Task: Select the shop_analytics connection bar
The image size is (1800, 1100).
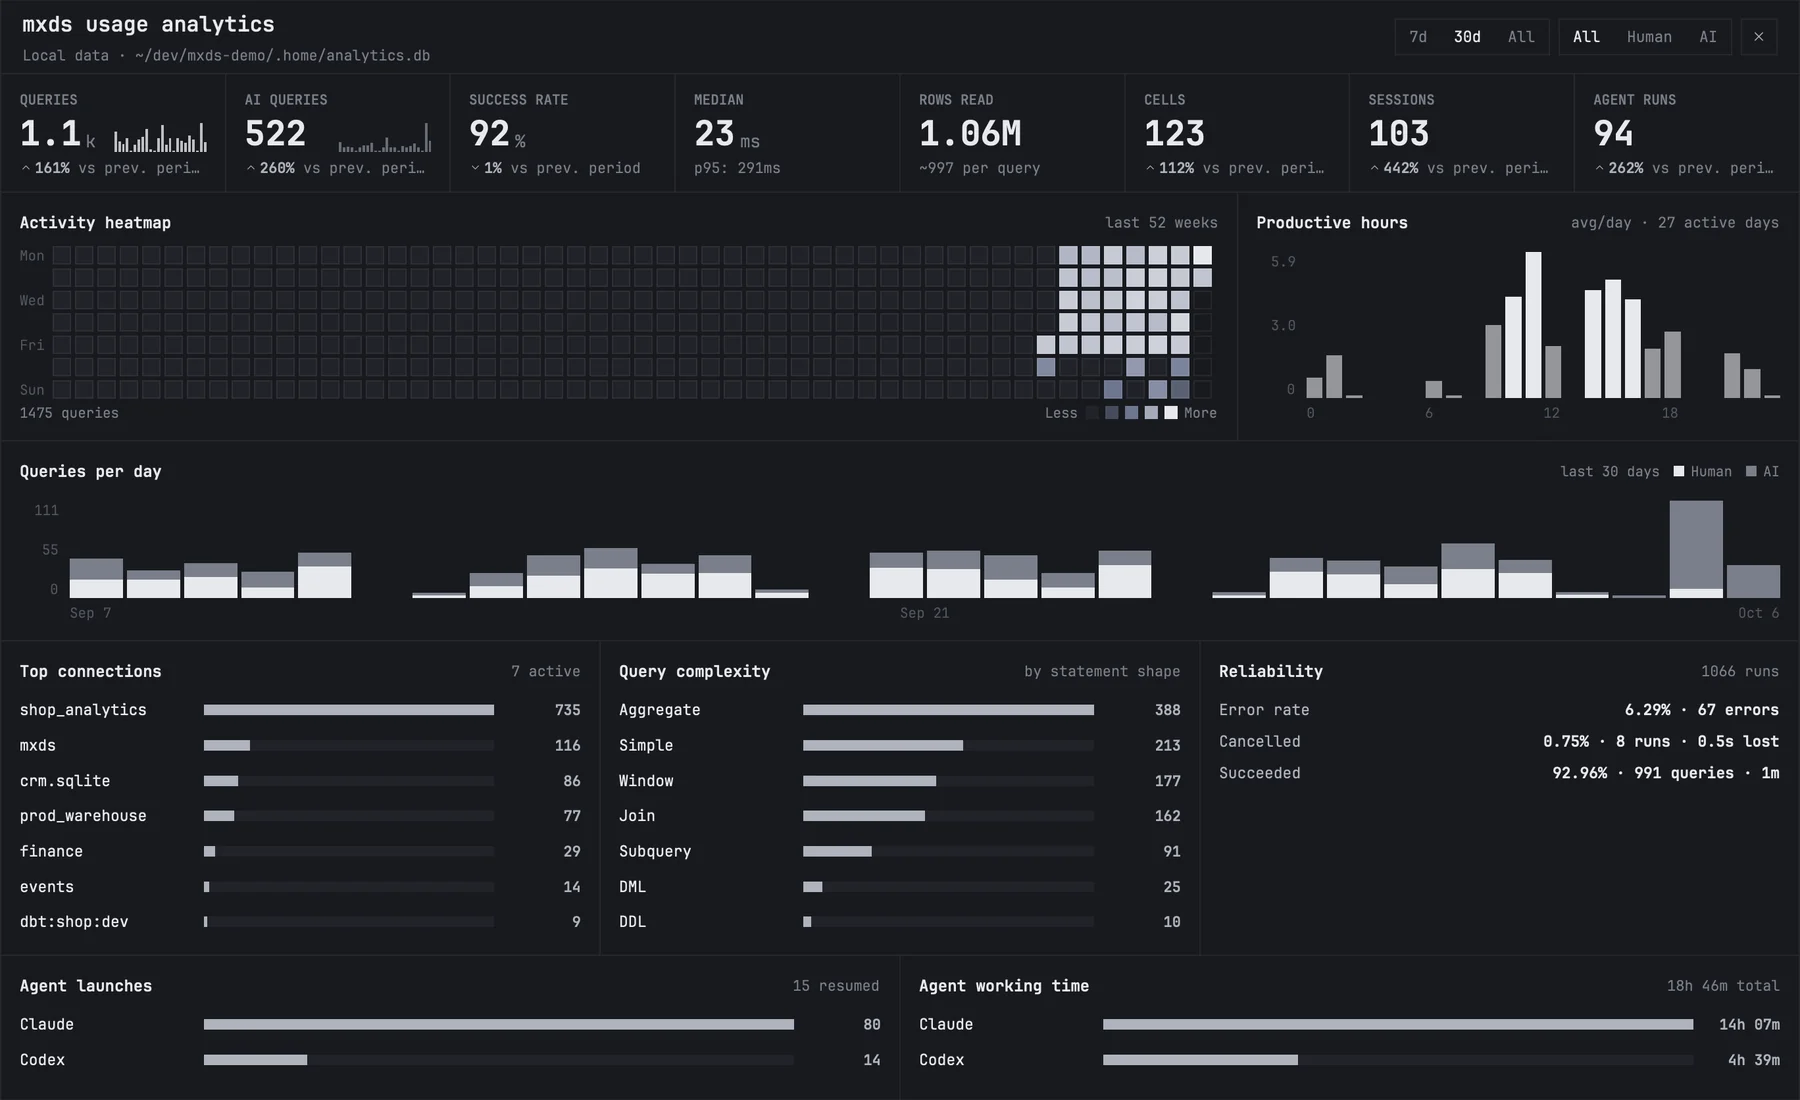Action: click(349, 710)
